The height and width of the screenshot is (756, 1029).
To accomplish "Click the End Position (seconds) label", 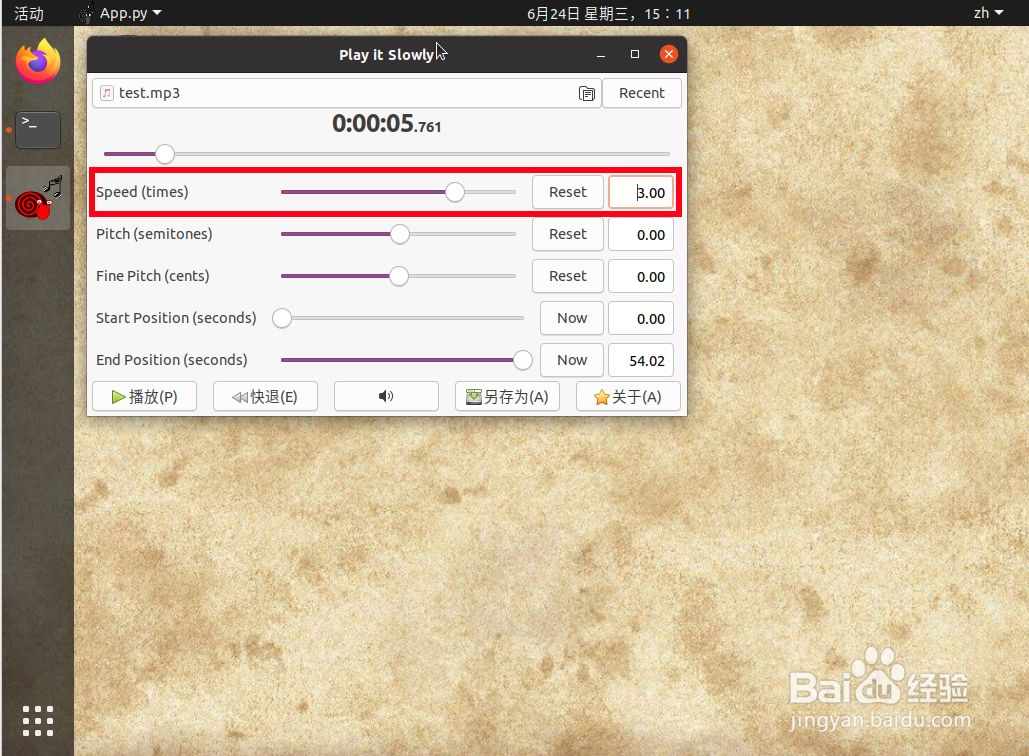I will (172, 360).
